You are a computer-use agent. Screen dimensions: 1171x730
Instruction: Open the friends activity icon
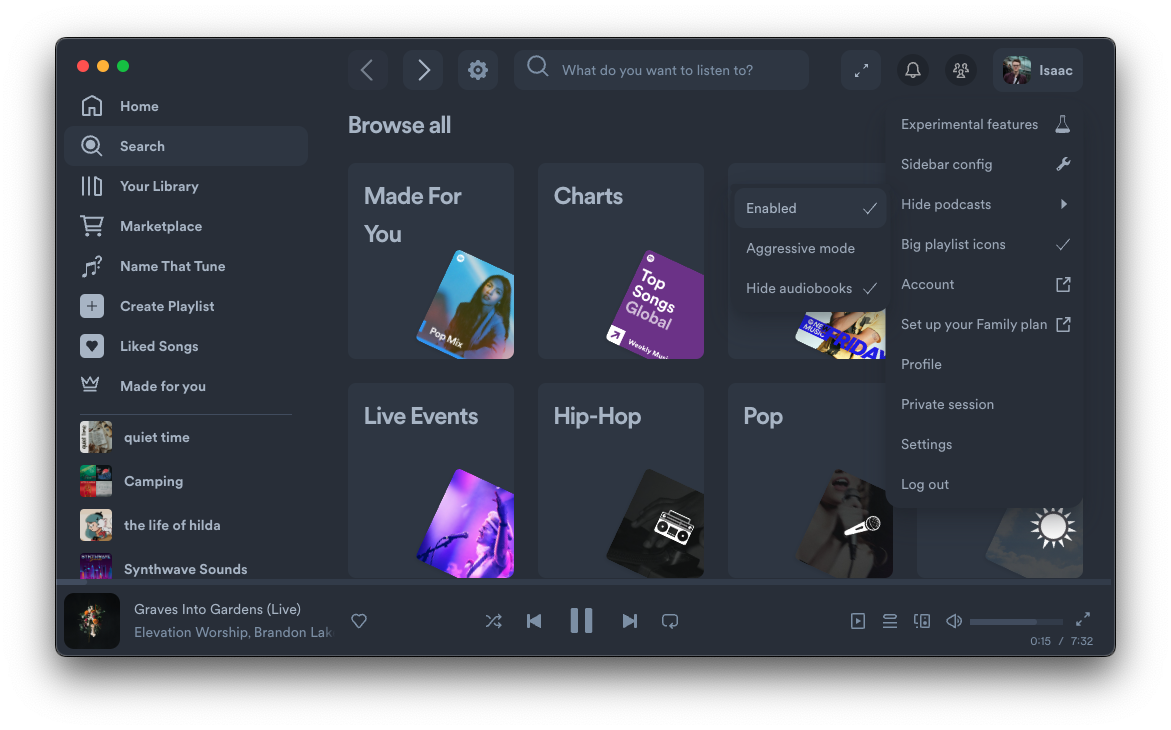(x=961, y=70)
